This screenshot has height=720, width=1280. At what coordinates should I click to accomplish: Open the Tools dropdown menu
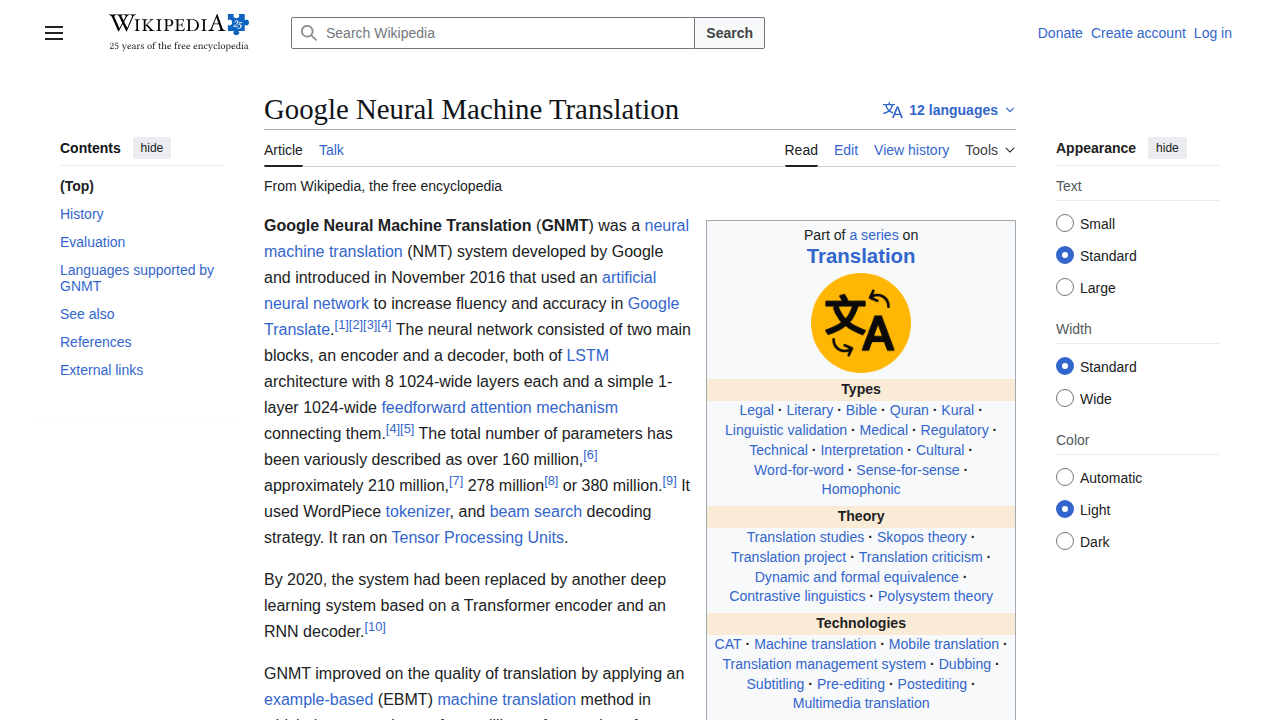pos(990,150)
